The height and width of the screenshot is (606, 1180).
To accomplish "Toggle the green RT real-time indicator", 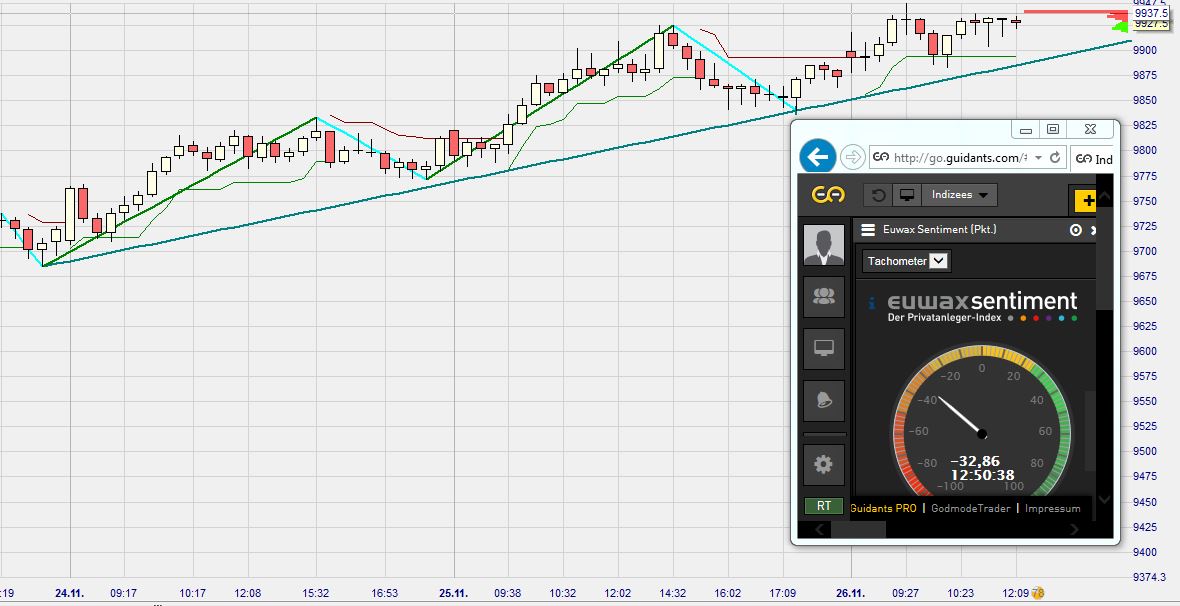I will pyautogui.click(x=822, y=506).
